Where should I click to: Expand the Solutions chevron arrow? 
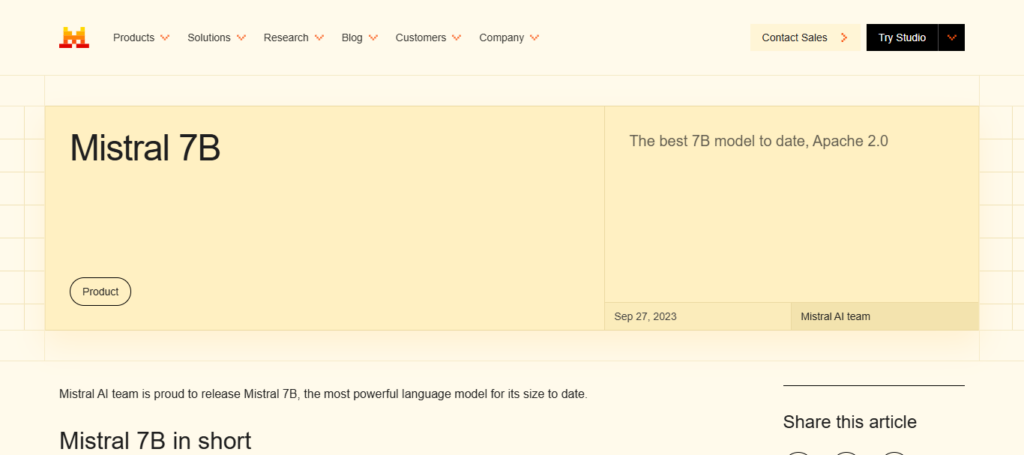coord(241,38)
